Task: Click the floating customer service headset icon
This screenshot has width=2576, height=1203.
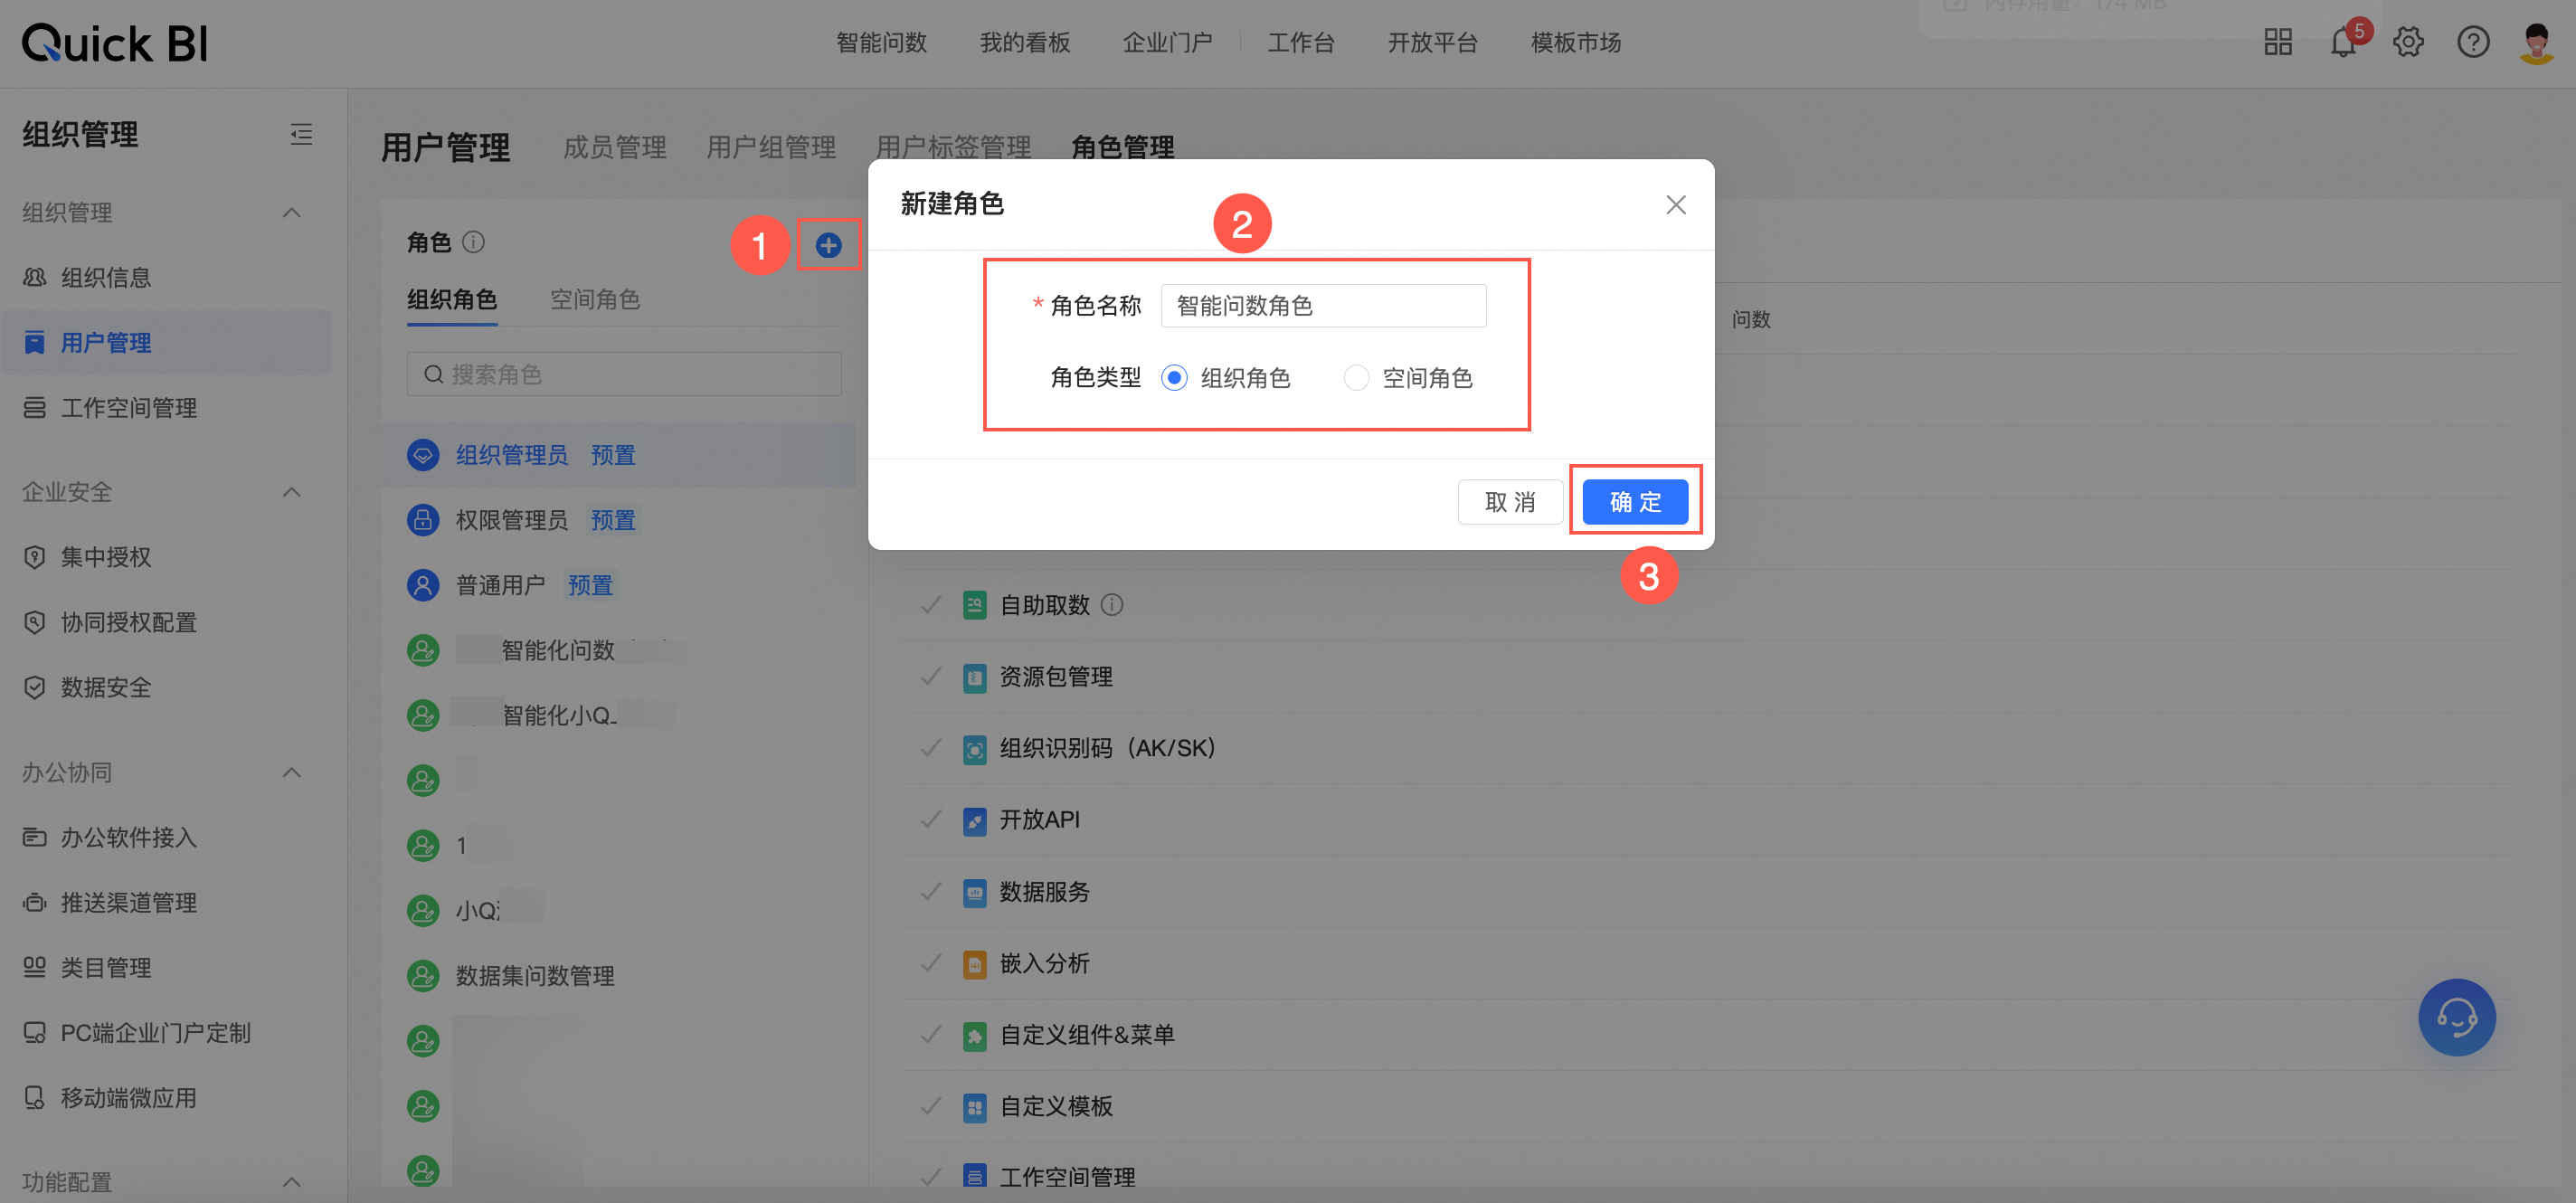Action: point(2456,1017)
